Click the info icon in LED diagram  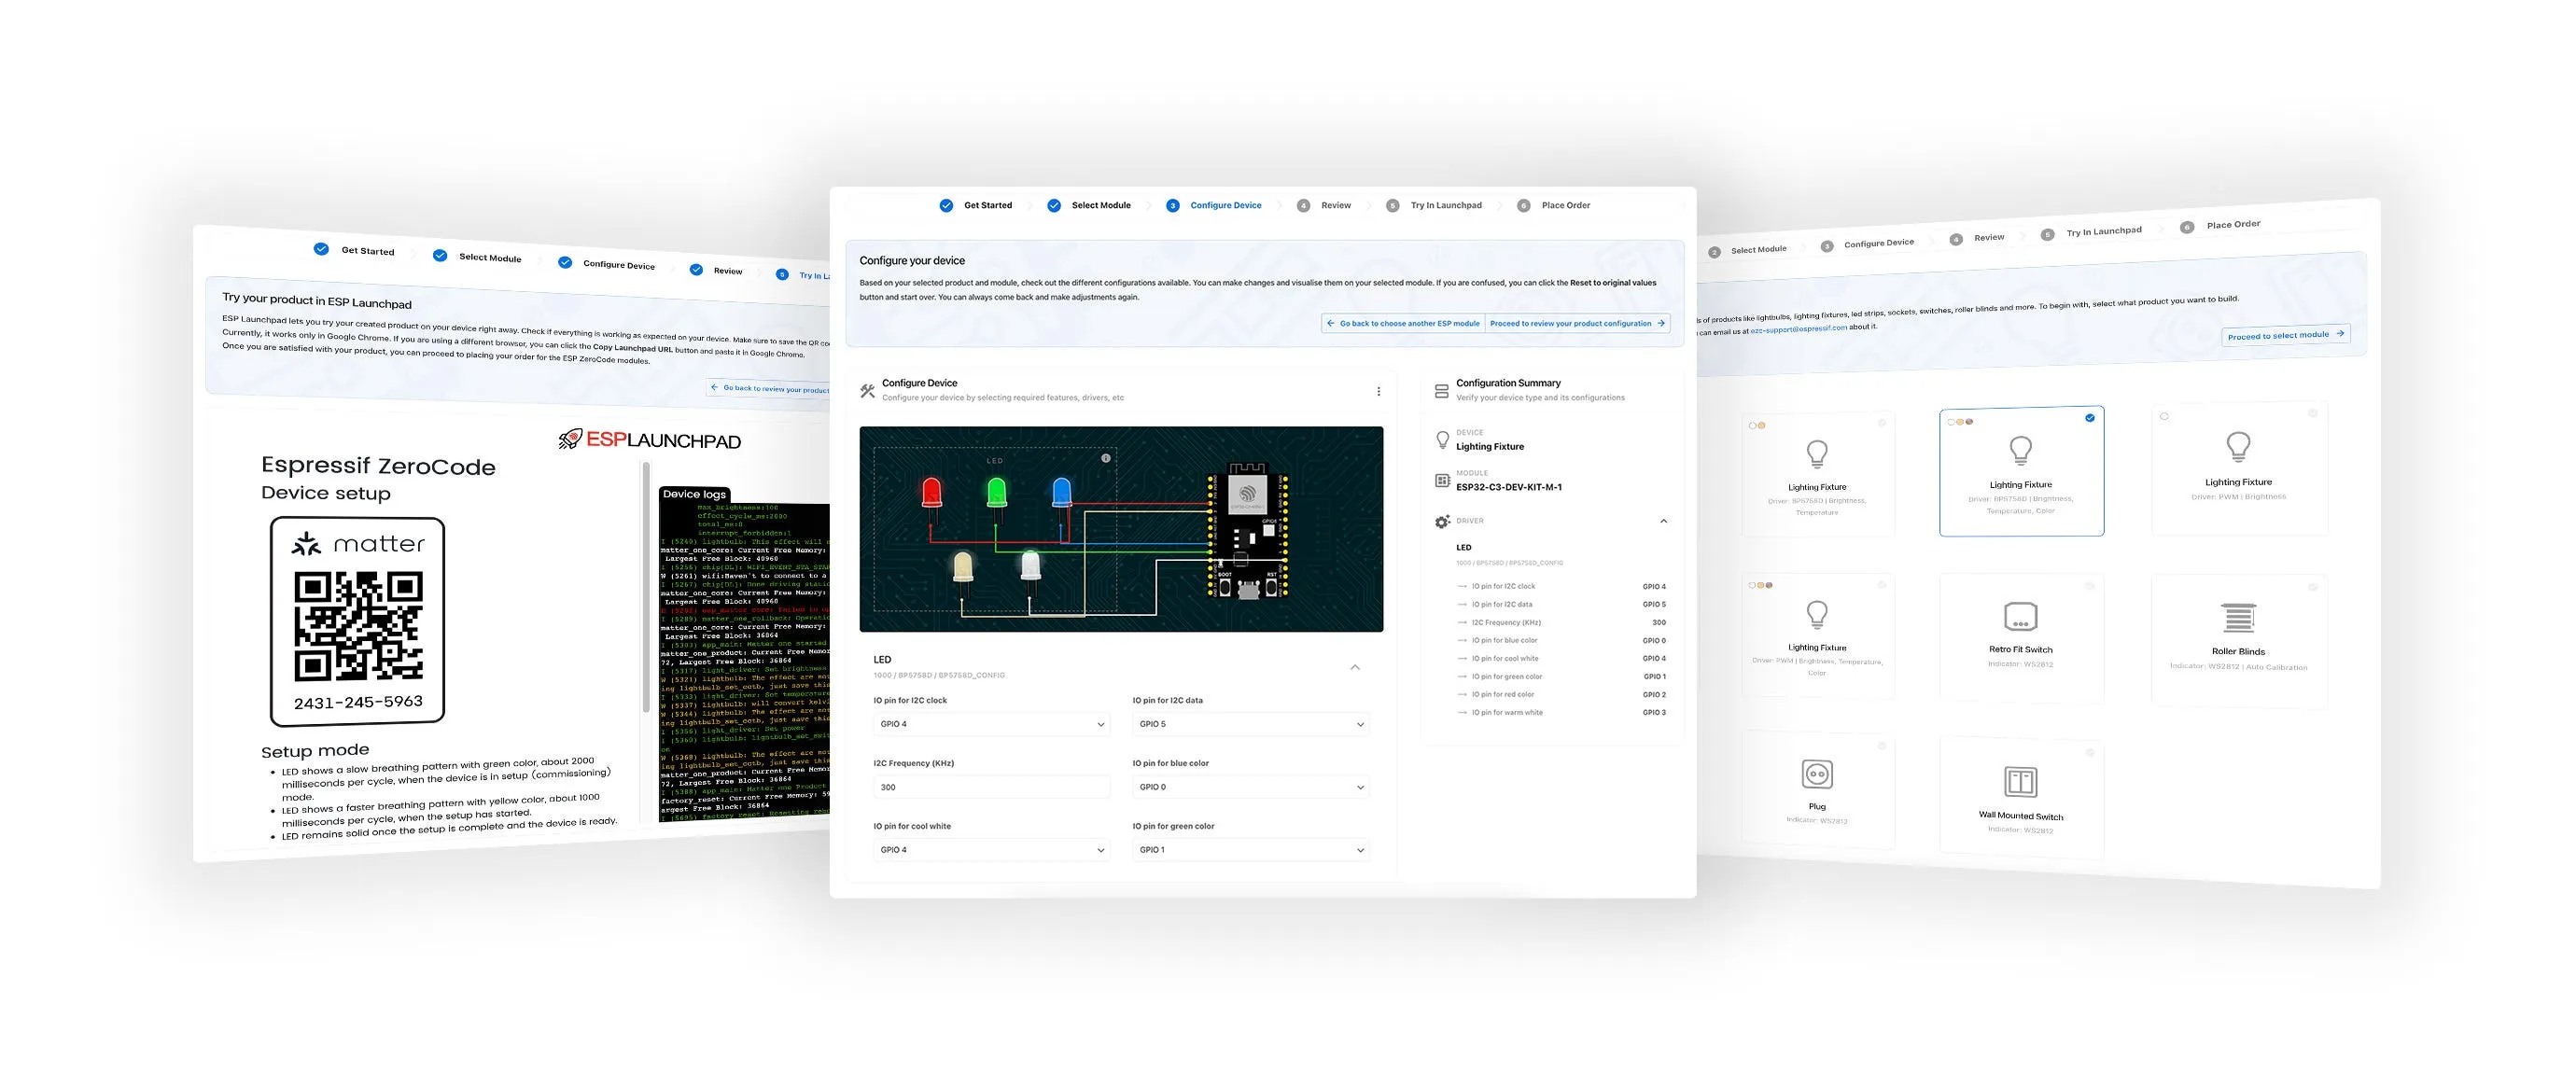(x=1105, y=458)
